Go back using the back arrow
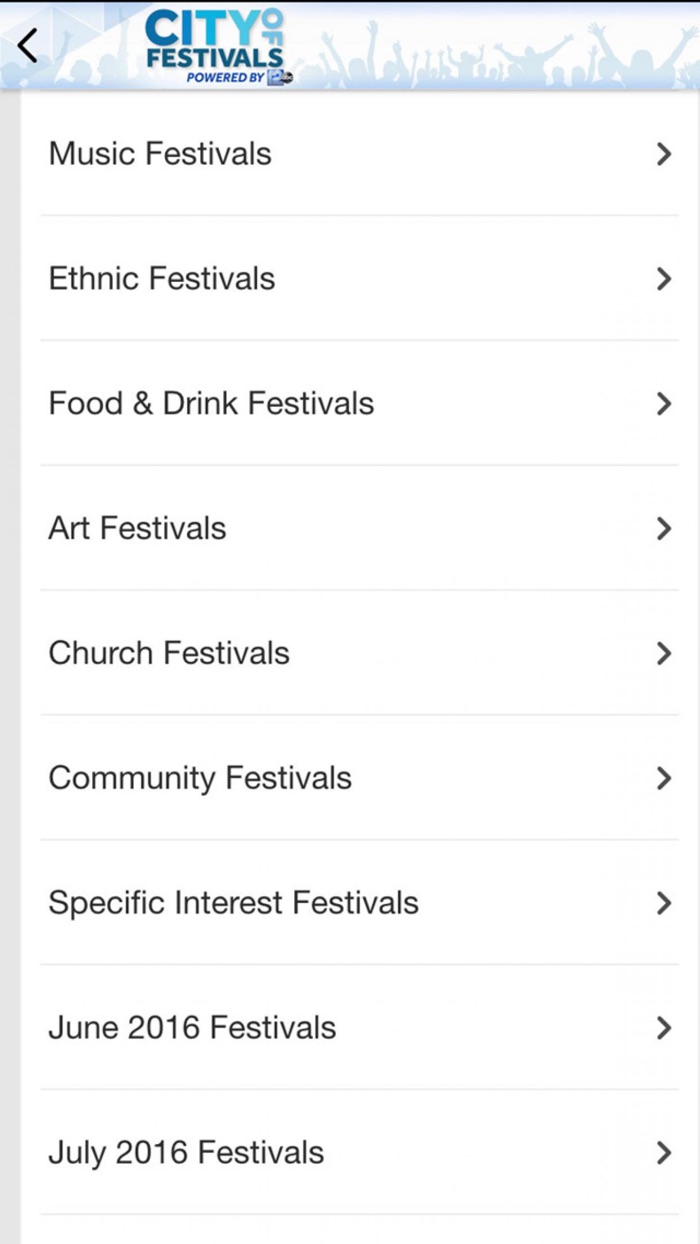700x1244 pixels. [26, 44]
